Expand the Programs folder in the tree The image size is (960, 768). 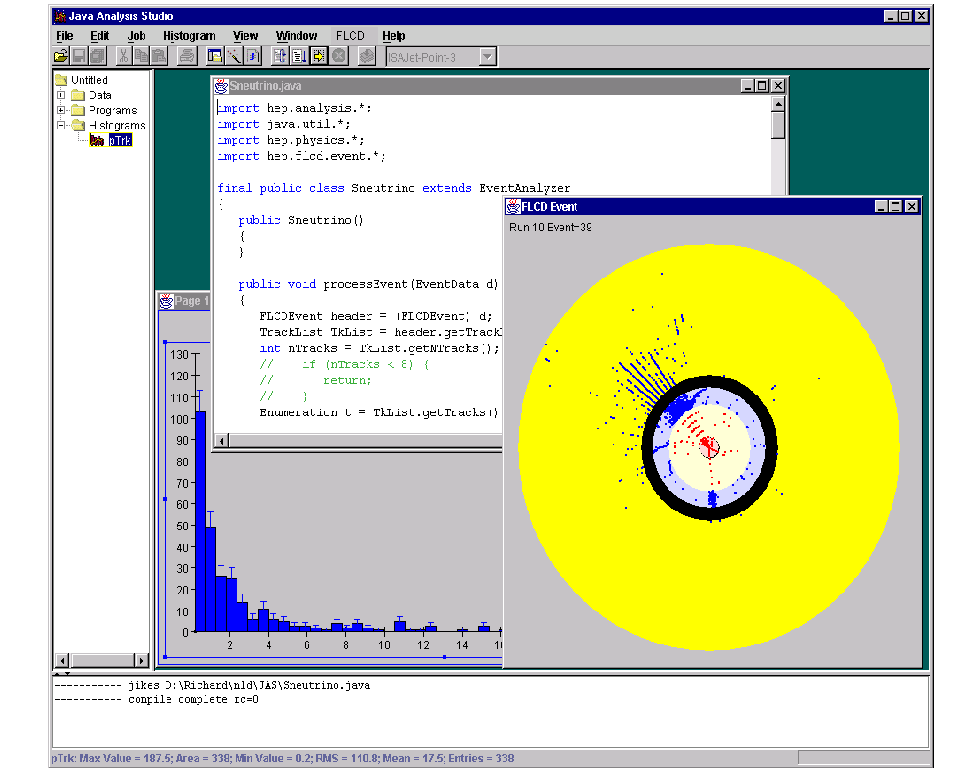coord(62,110)
